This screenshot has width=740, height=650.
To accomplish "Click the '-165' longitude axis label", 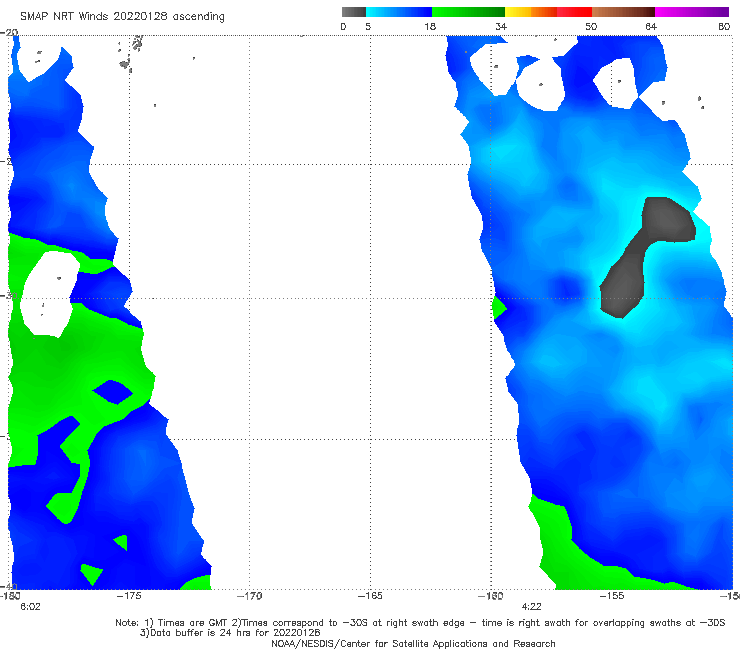I will [x=370, y=596].
